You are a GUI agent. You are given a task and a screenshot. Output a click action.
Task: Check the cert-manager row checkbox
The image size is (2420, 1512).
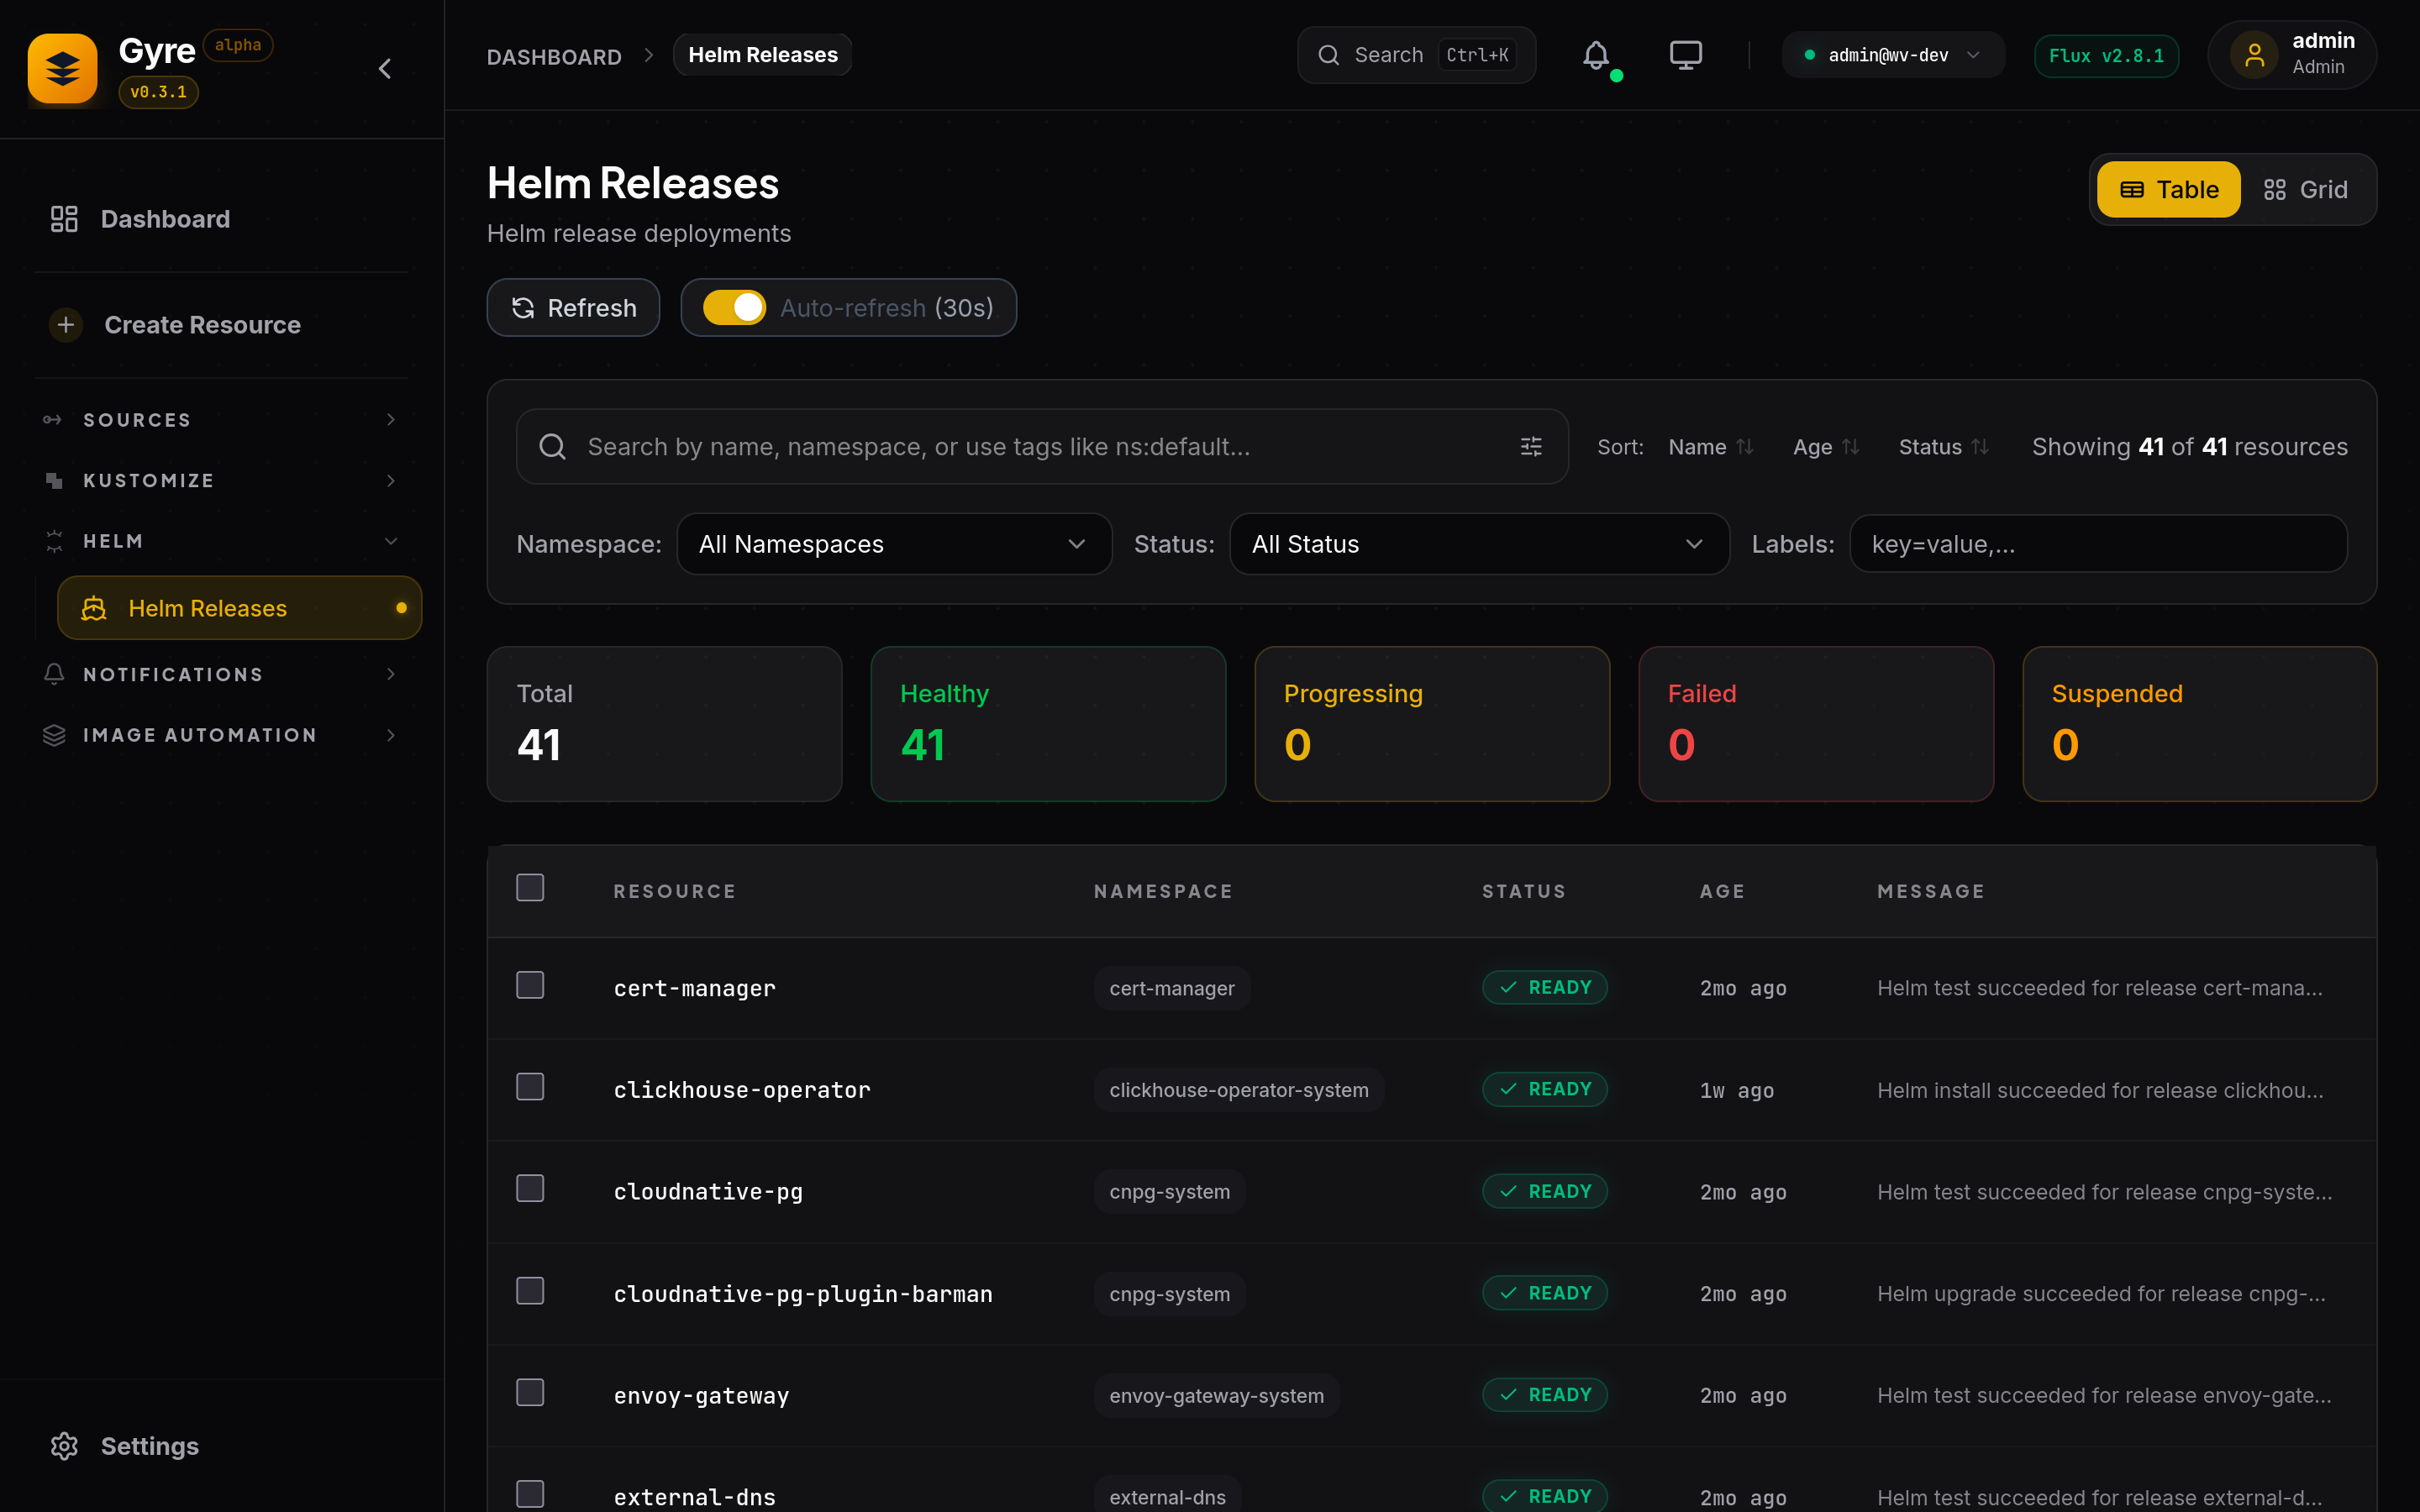tap(530, 986)
